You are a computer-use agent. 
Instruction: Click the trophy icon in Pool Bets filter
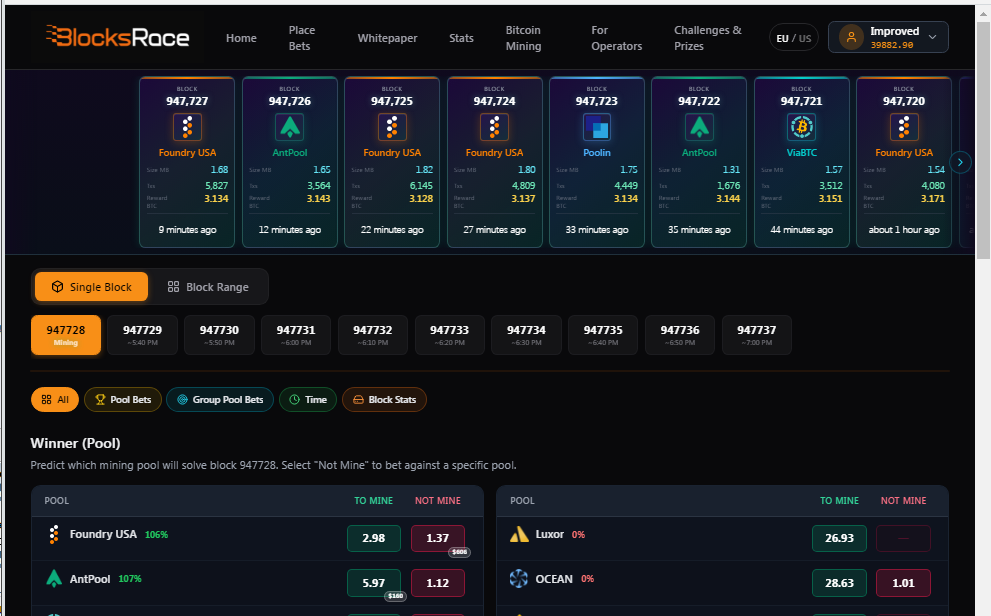point(100,399)
